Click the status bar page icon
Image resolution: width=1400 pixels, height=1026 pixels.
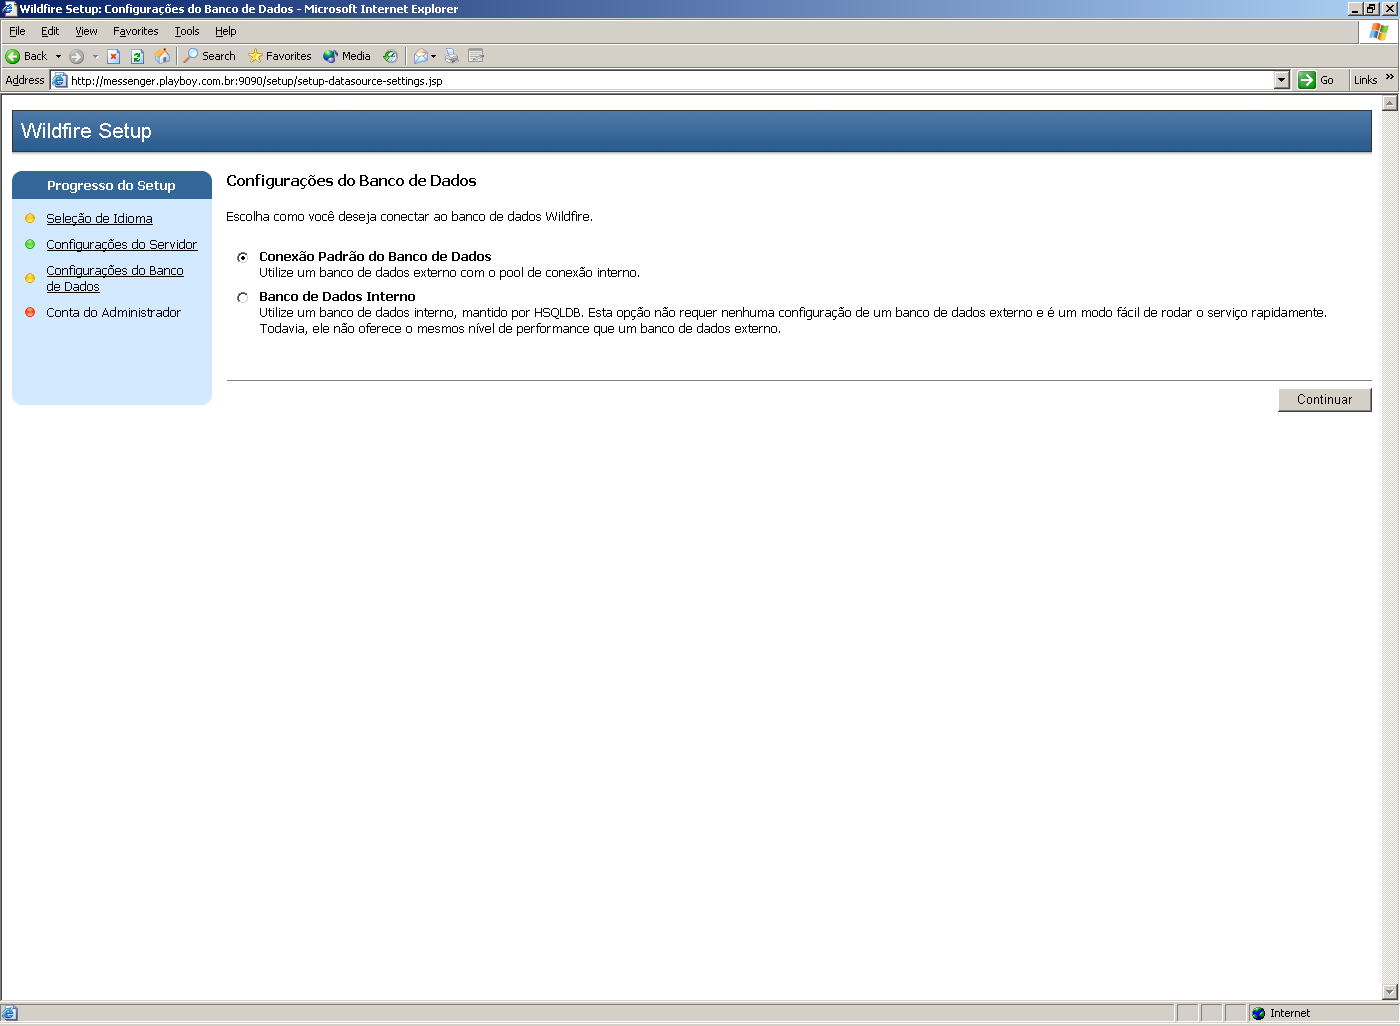(x=10, y=1013)
